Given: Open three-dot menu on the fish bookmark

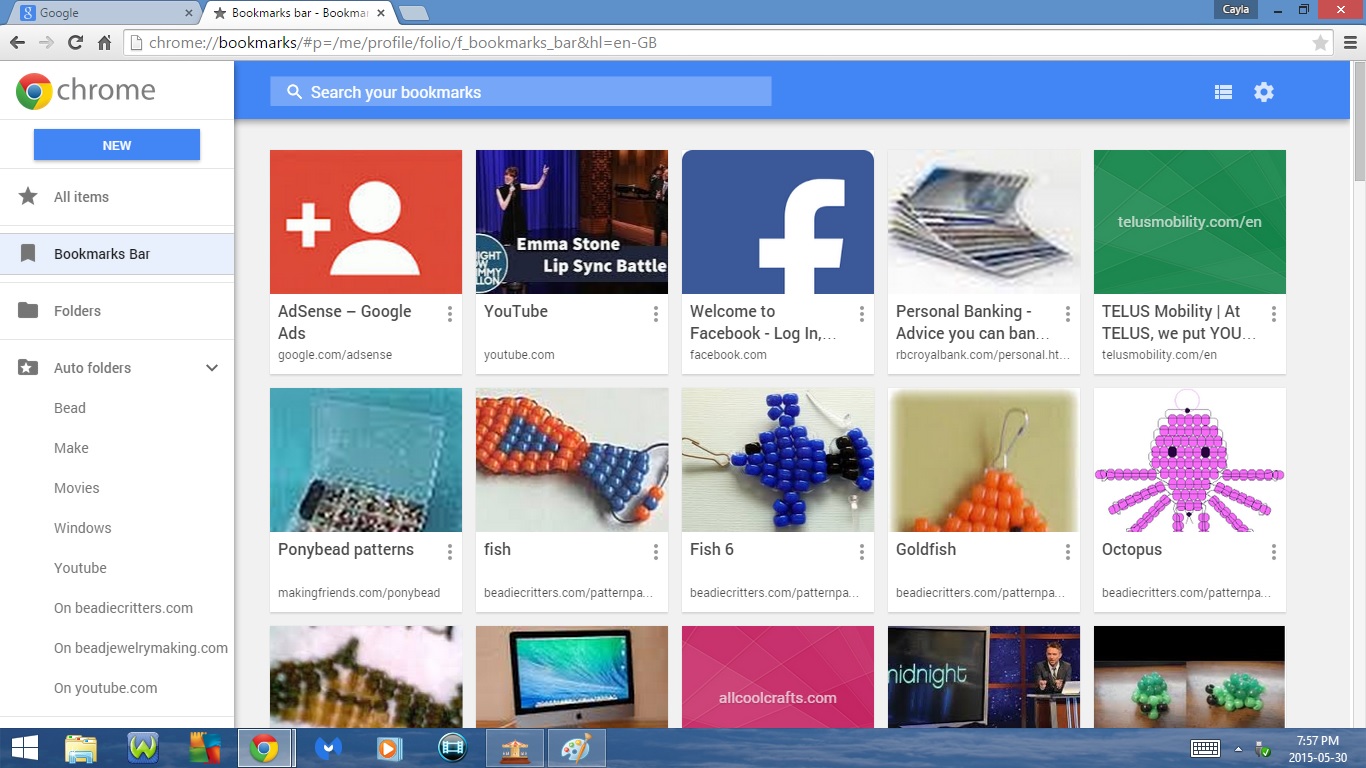Looking at the screenshot, I should [656, 552].
